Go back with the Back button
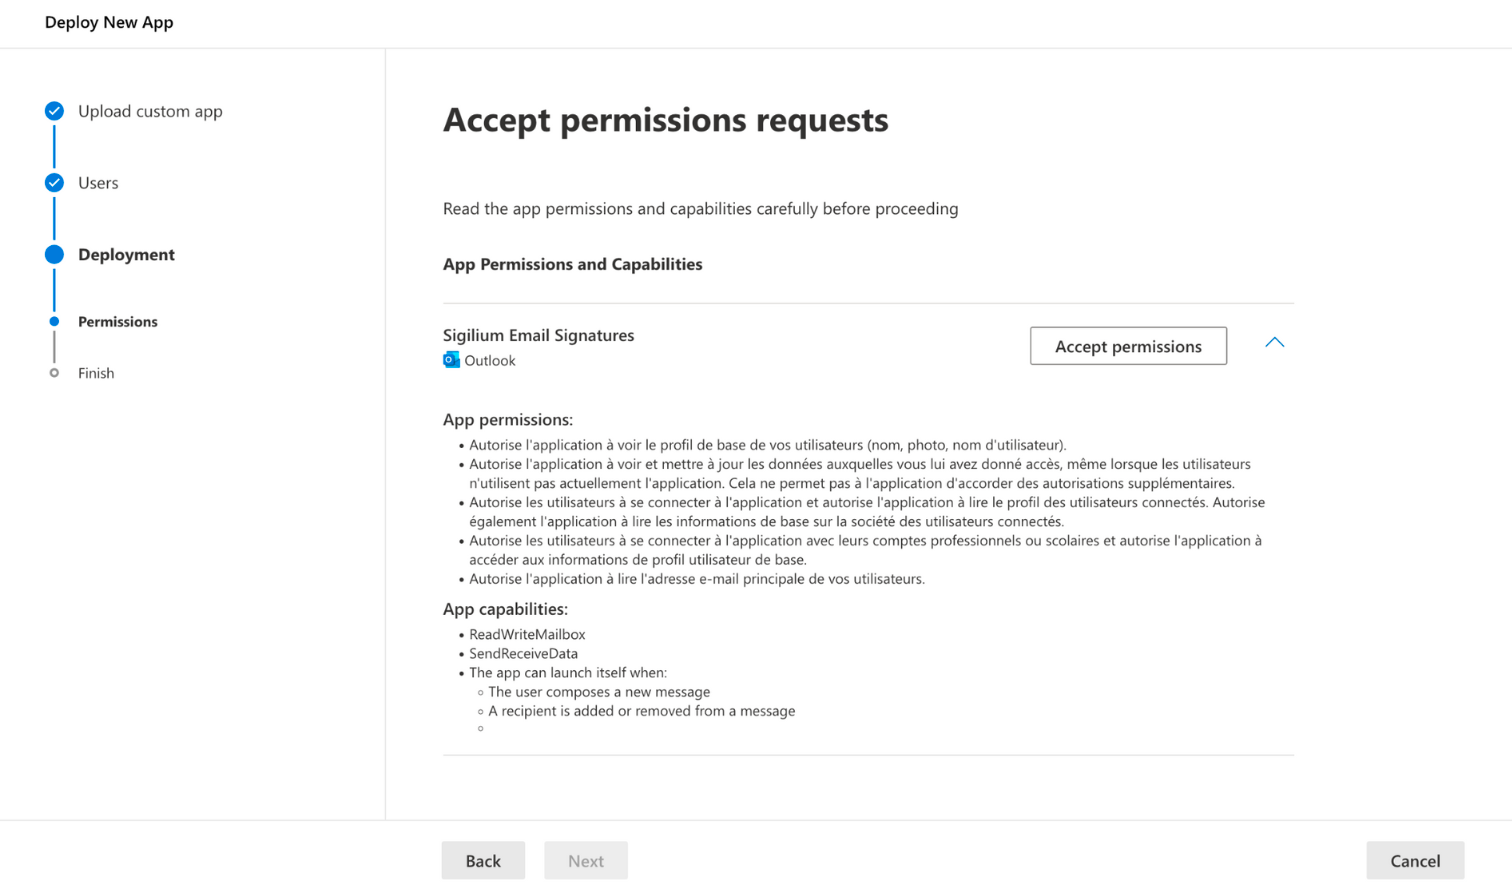 coord(483,860)
